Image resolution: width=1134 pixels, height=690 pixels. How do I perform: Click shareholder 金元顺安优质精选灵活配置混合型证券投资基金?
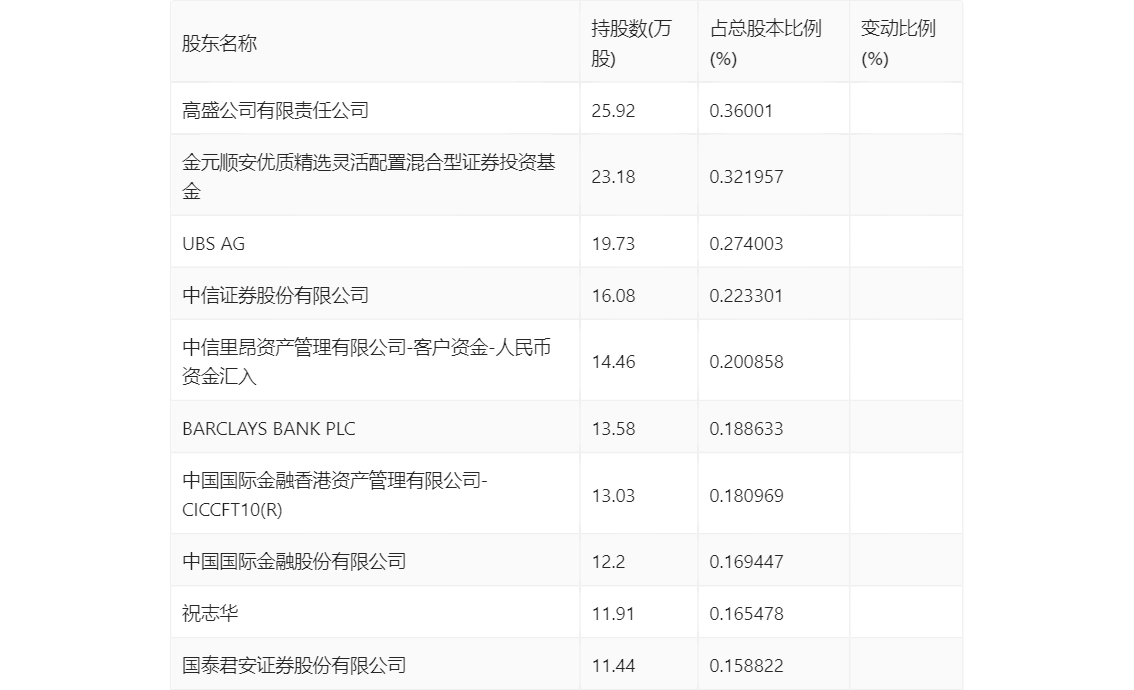pos(369,176)
